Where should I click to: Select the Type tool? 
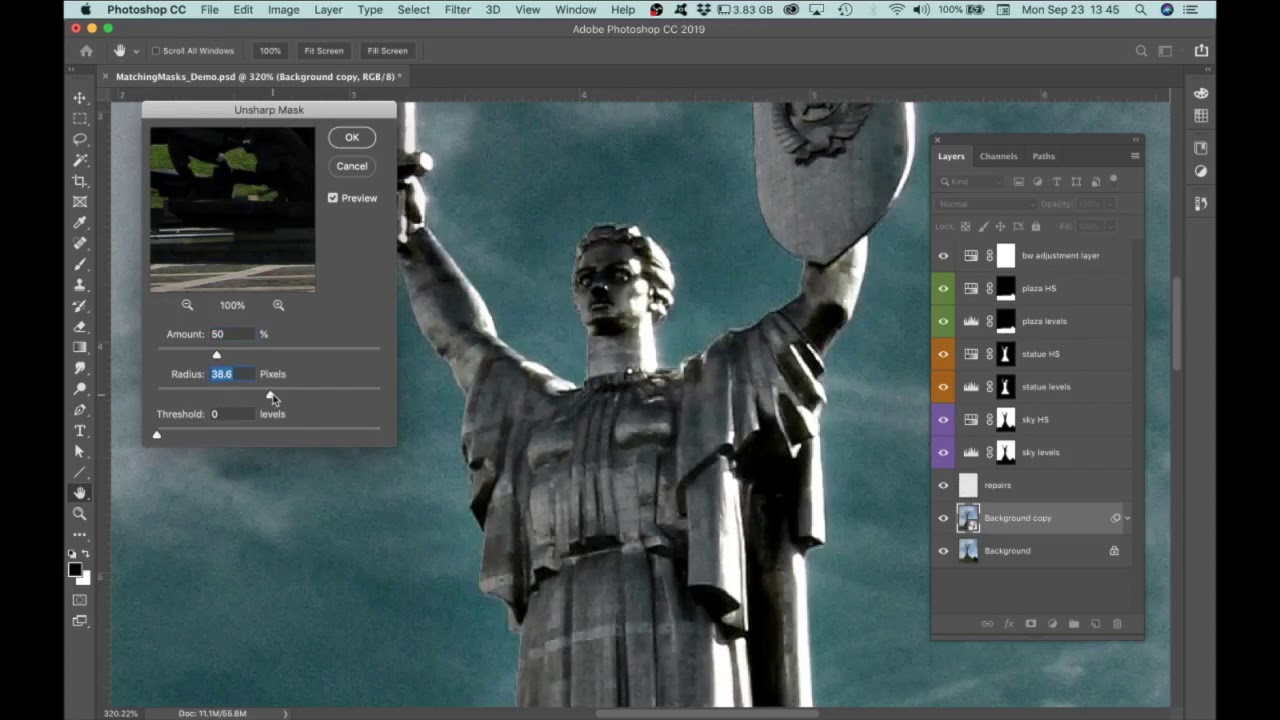(x=79, y=431)
